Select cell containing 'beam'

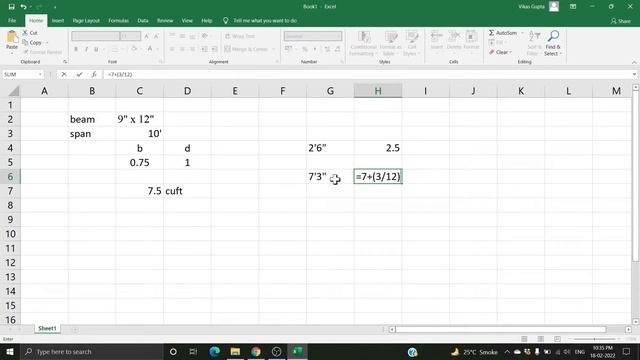point(92,119)
